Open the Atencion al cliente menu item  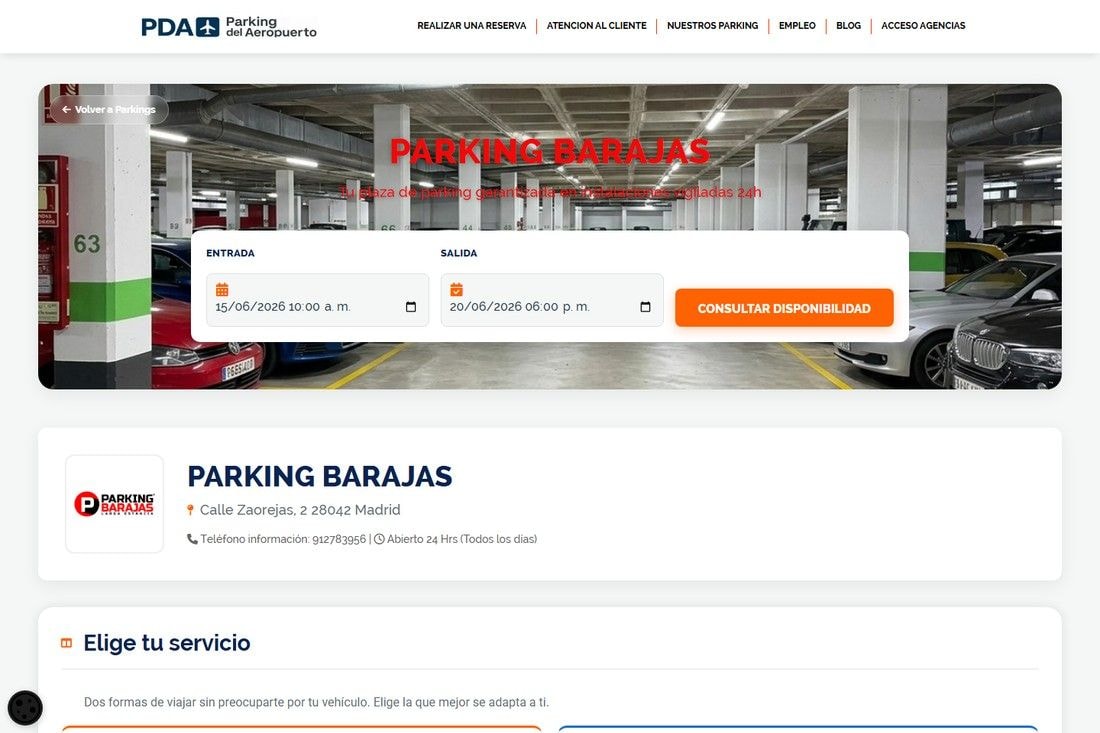pyautogui.click(x=596, y=25)
